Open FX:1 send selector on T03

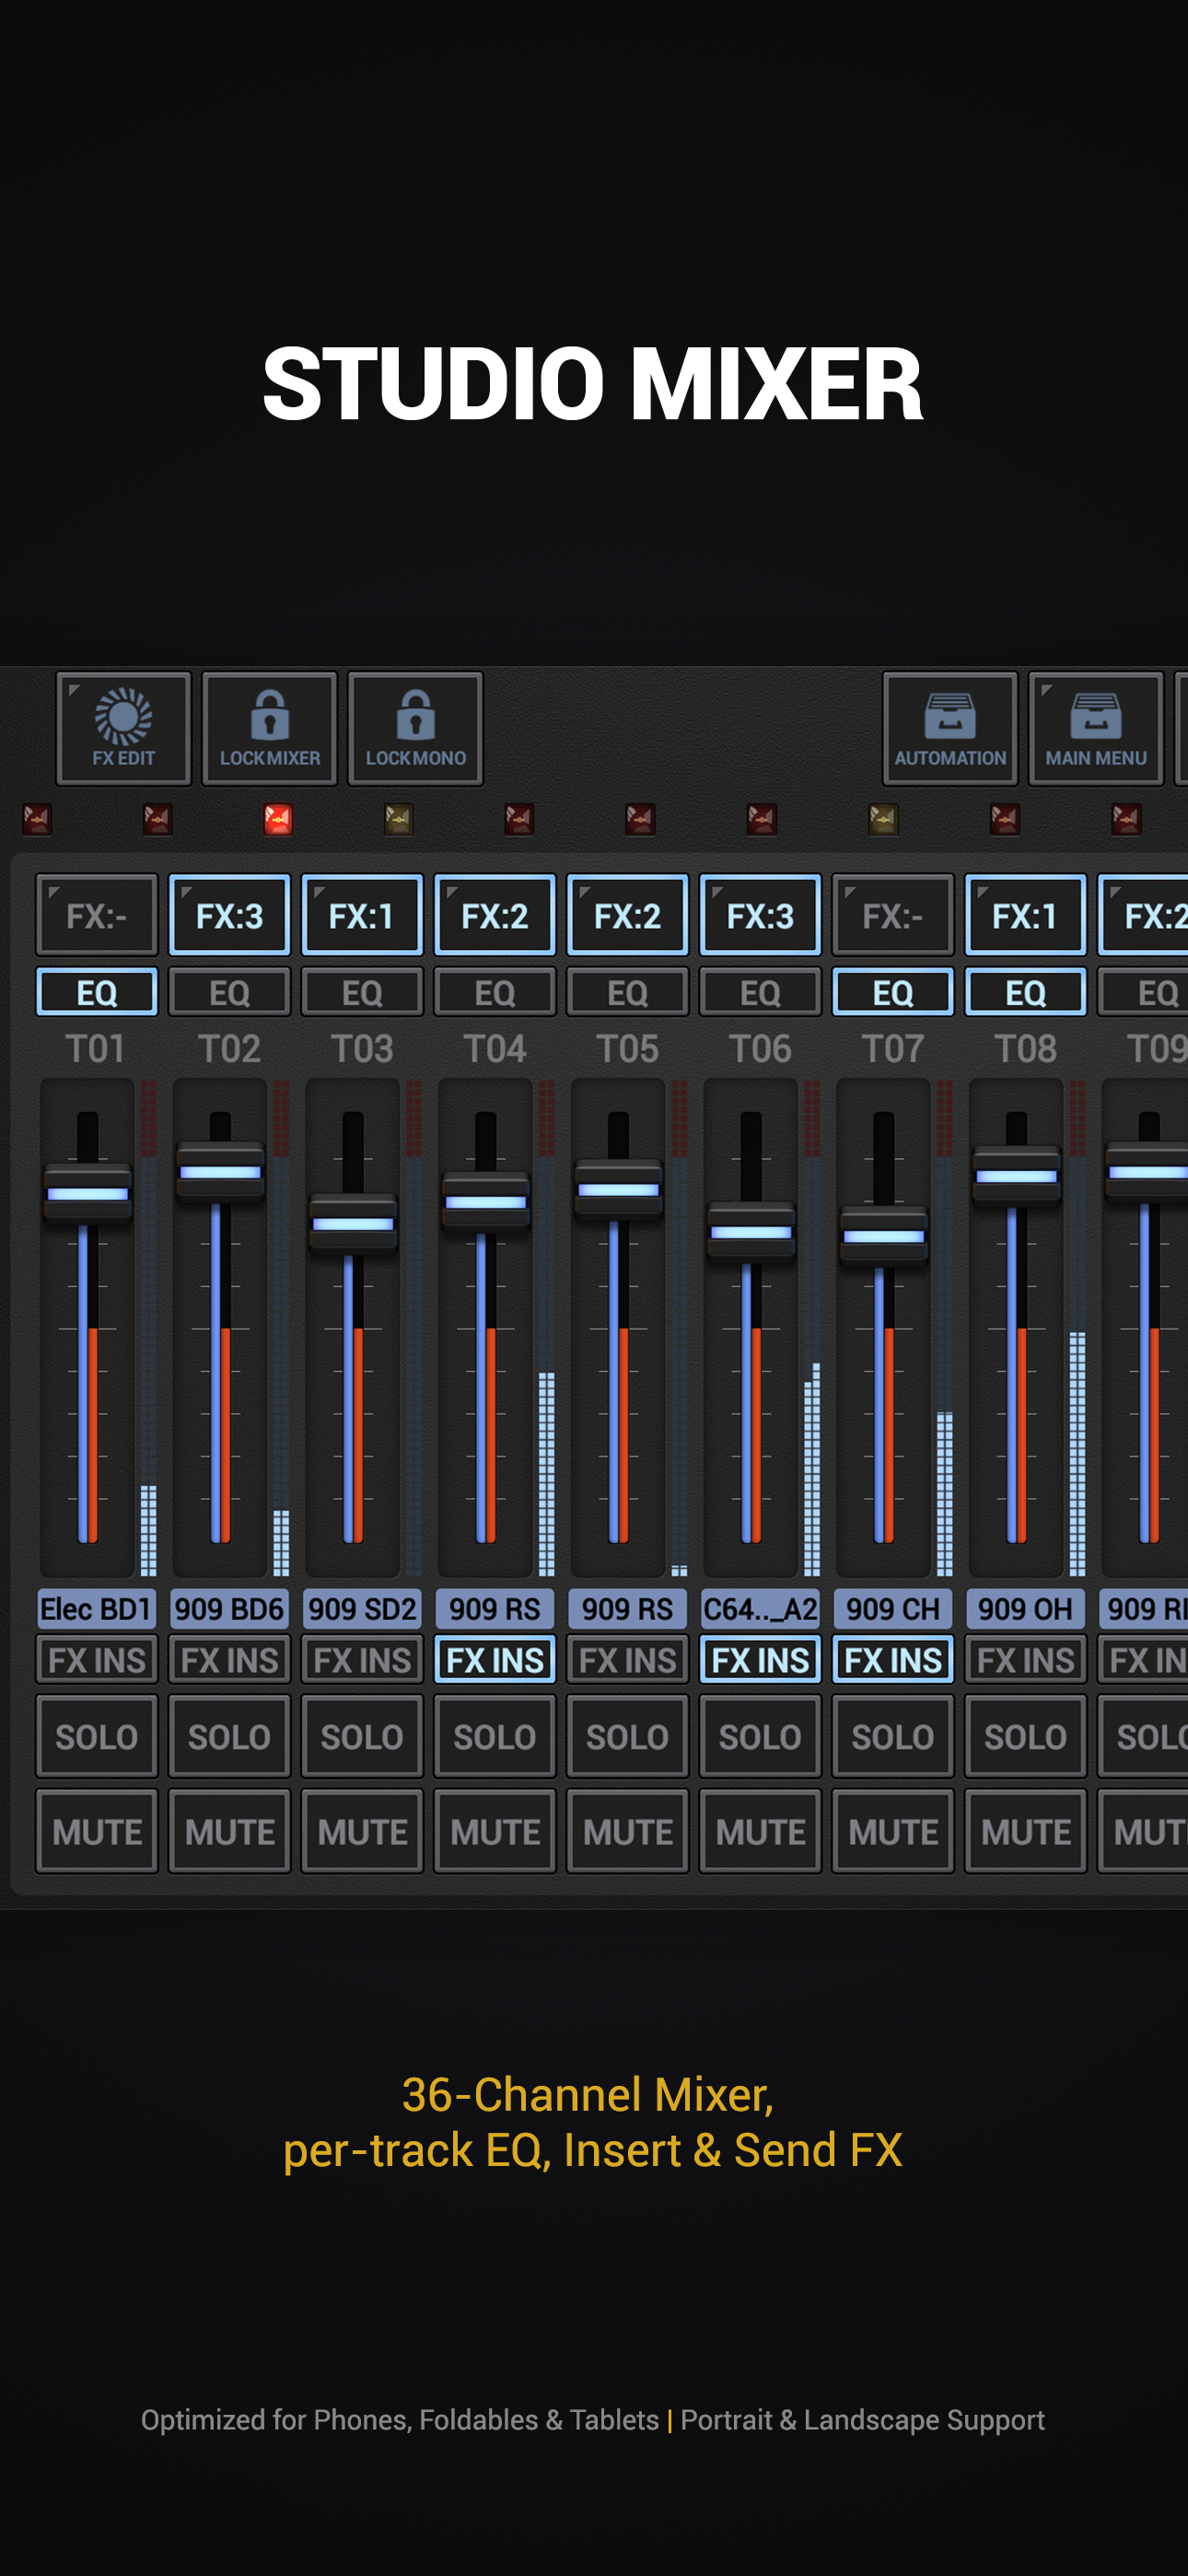point(362,915)
